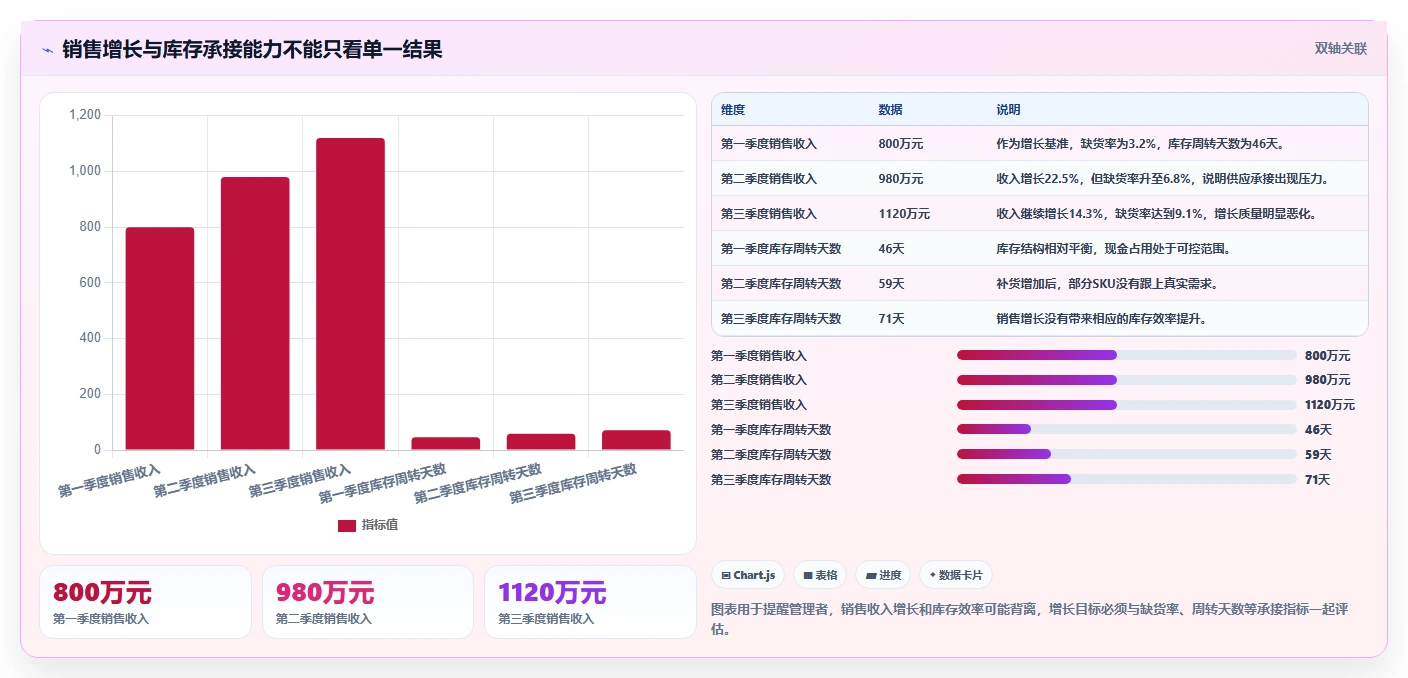
Task: Toggle the 指标值 legend color box
Action: tap(347, 525)
